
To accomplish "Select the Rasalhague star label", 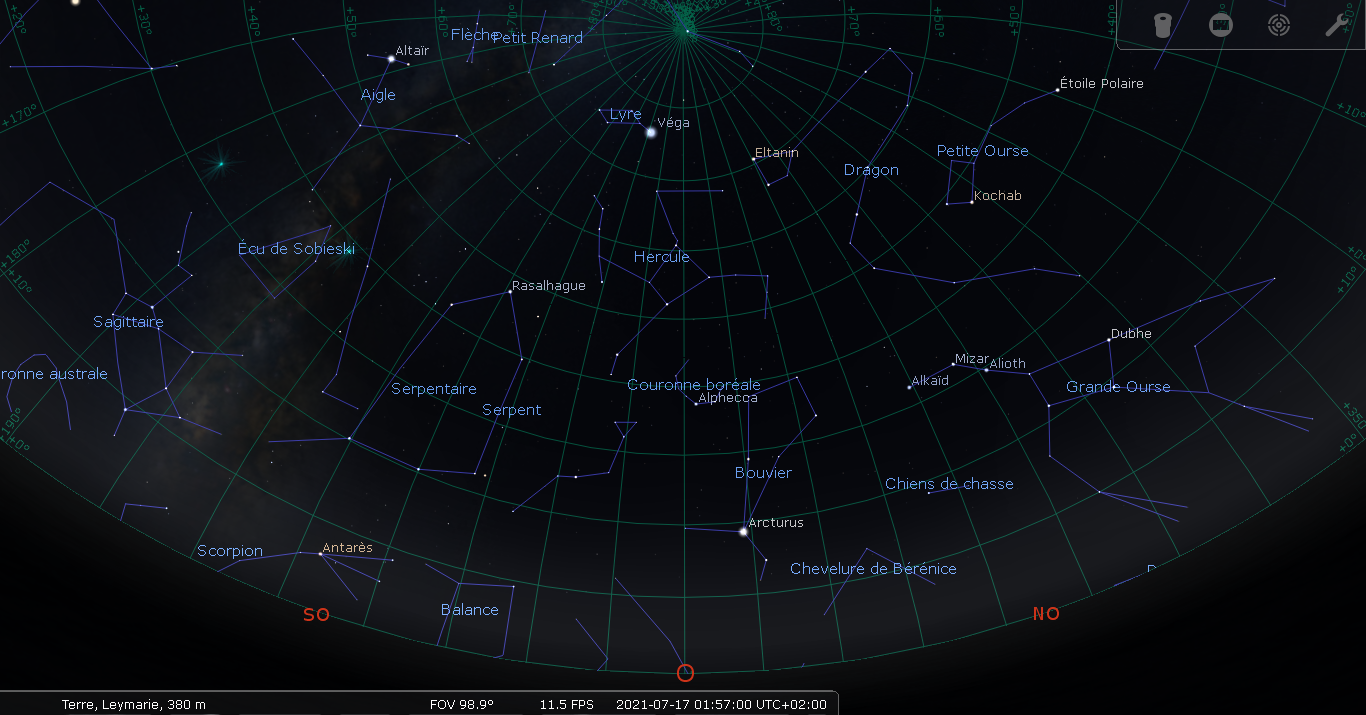I will [x=549, y=286].
